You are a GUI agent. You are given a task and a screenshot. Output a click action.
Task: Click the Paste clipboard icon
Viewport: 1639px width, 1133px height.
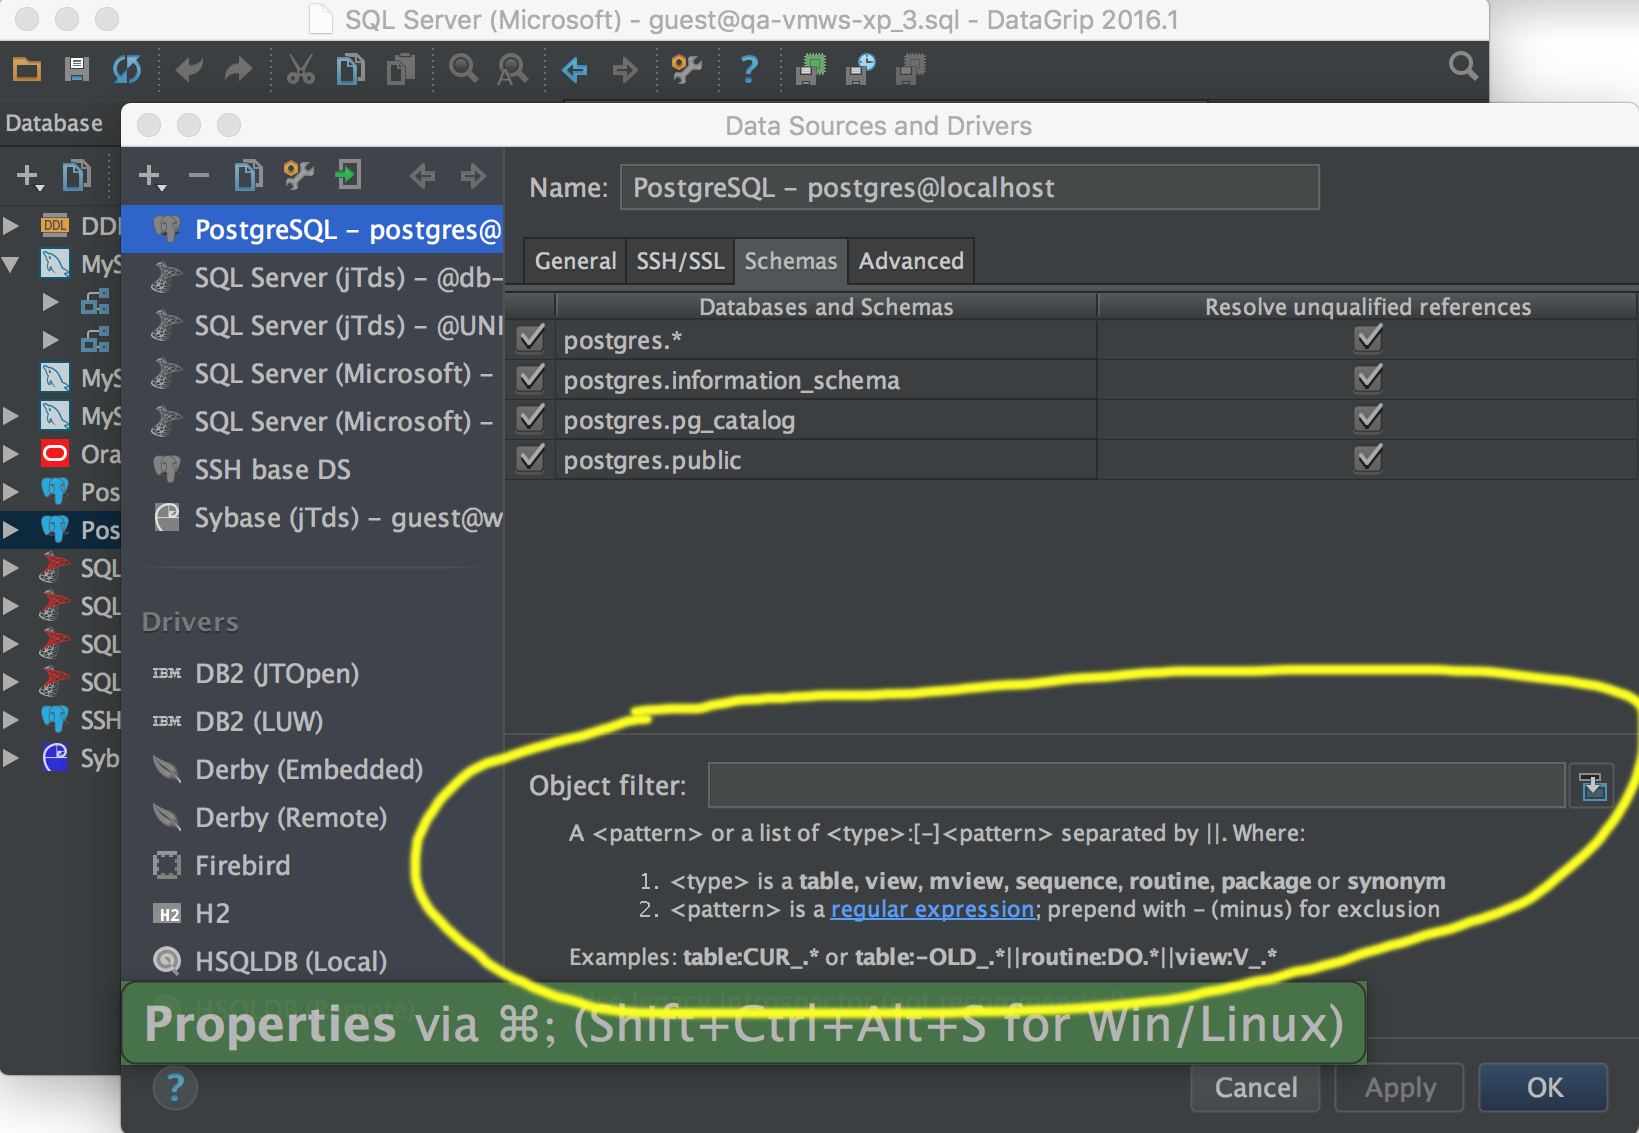coord(401,69)
